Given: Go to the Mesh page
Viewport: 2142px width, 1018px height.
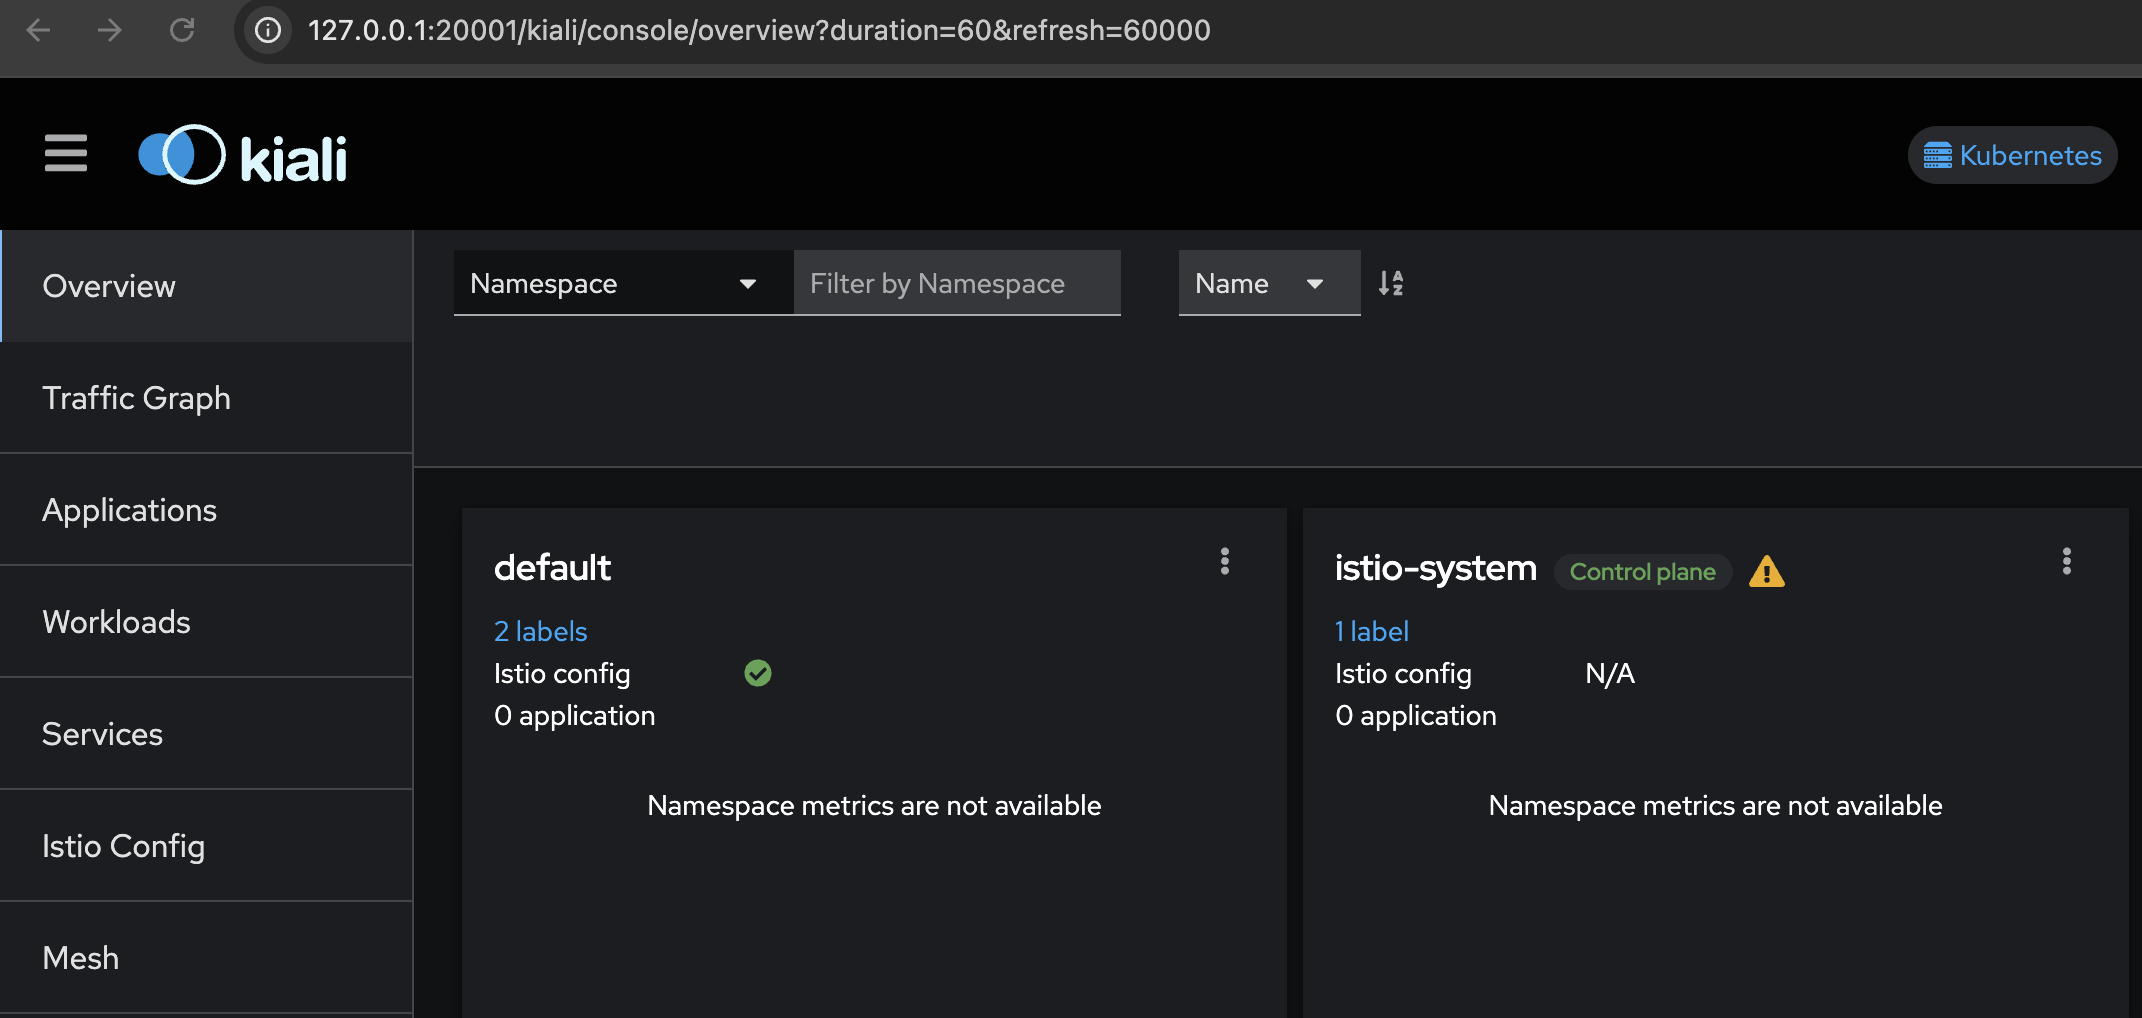Looking at the screenshot, I should [x=80, y=958].
